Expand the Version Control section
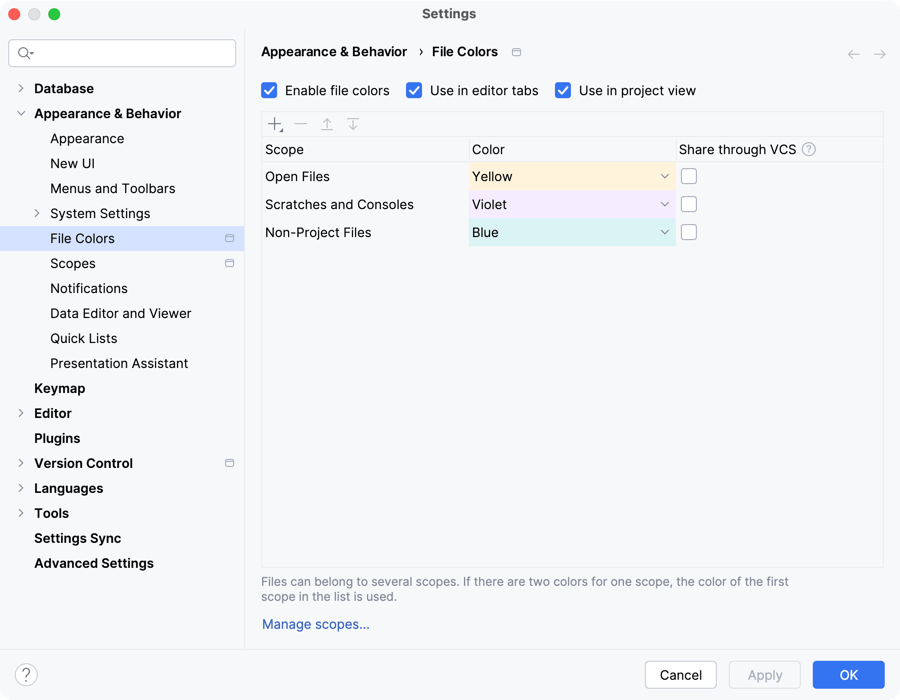This screenshot has width=900, height=700. pos(22,463)
